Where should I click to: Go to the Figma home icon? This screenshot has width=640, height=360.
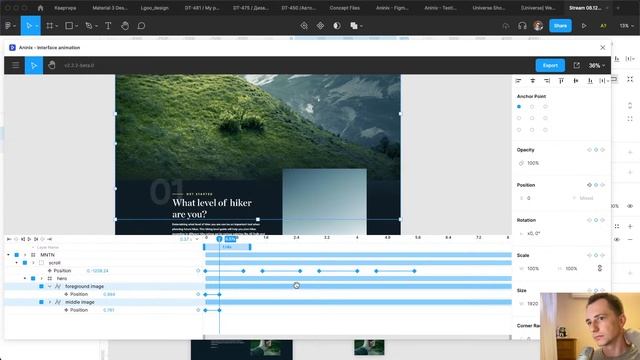40,8
